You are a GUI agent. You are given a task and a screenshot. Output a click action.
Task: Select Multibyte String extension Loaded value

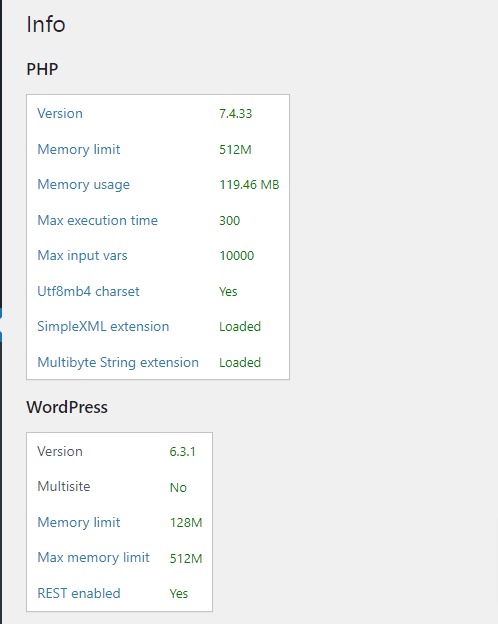pos(240,363)
